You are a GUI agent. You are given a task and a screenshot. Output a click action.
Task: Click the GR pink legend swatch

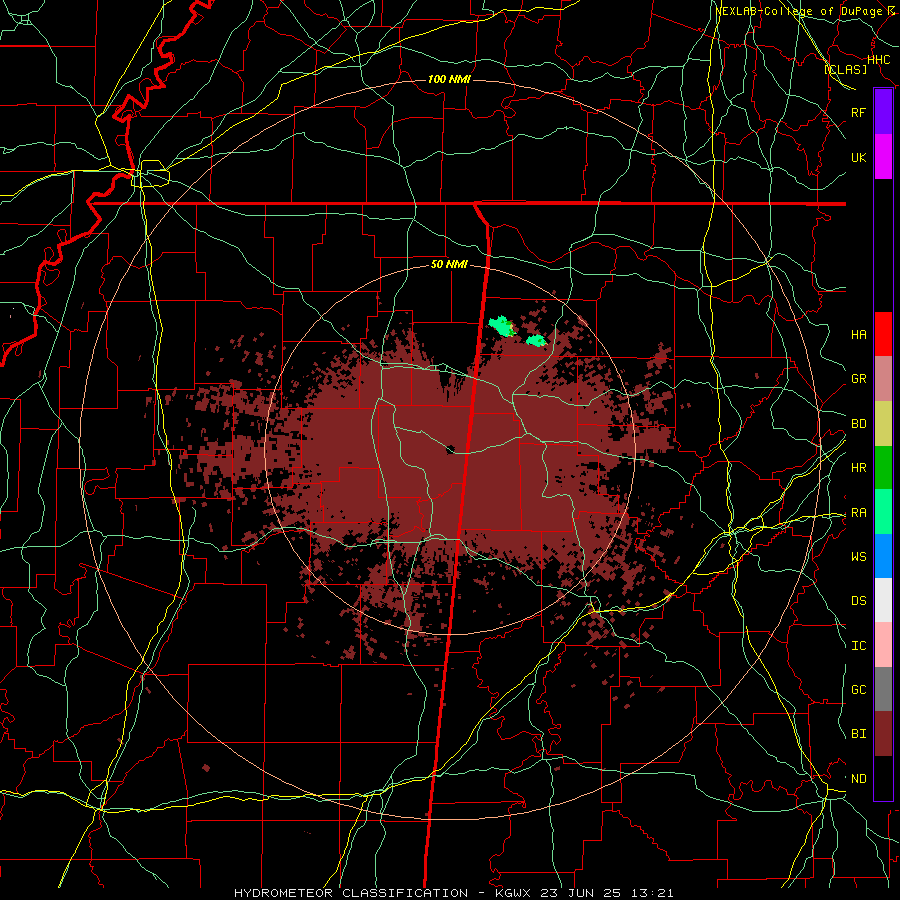(883, 378)
